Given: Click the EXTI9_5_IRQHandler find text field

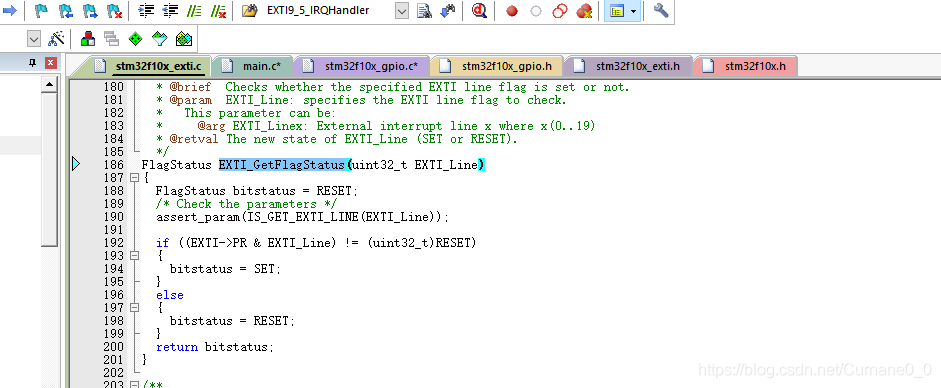Looking at the screenshot, I should click(329, 10).
